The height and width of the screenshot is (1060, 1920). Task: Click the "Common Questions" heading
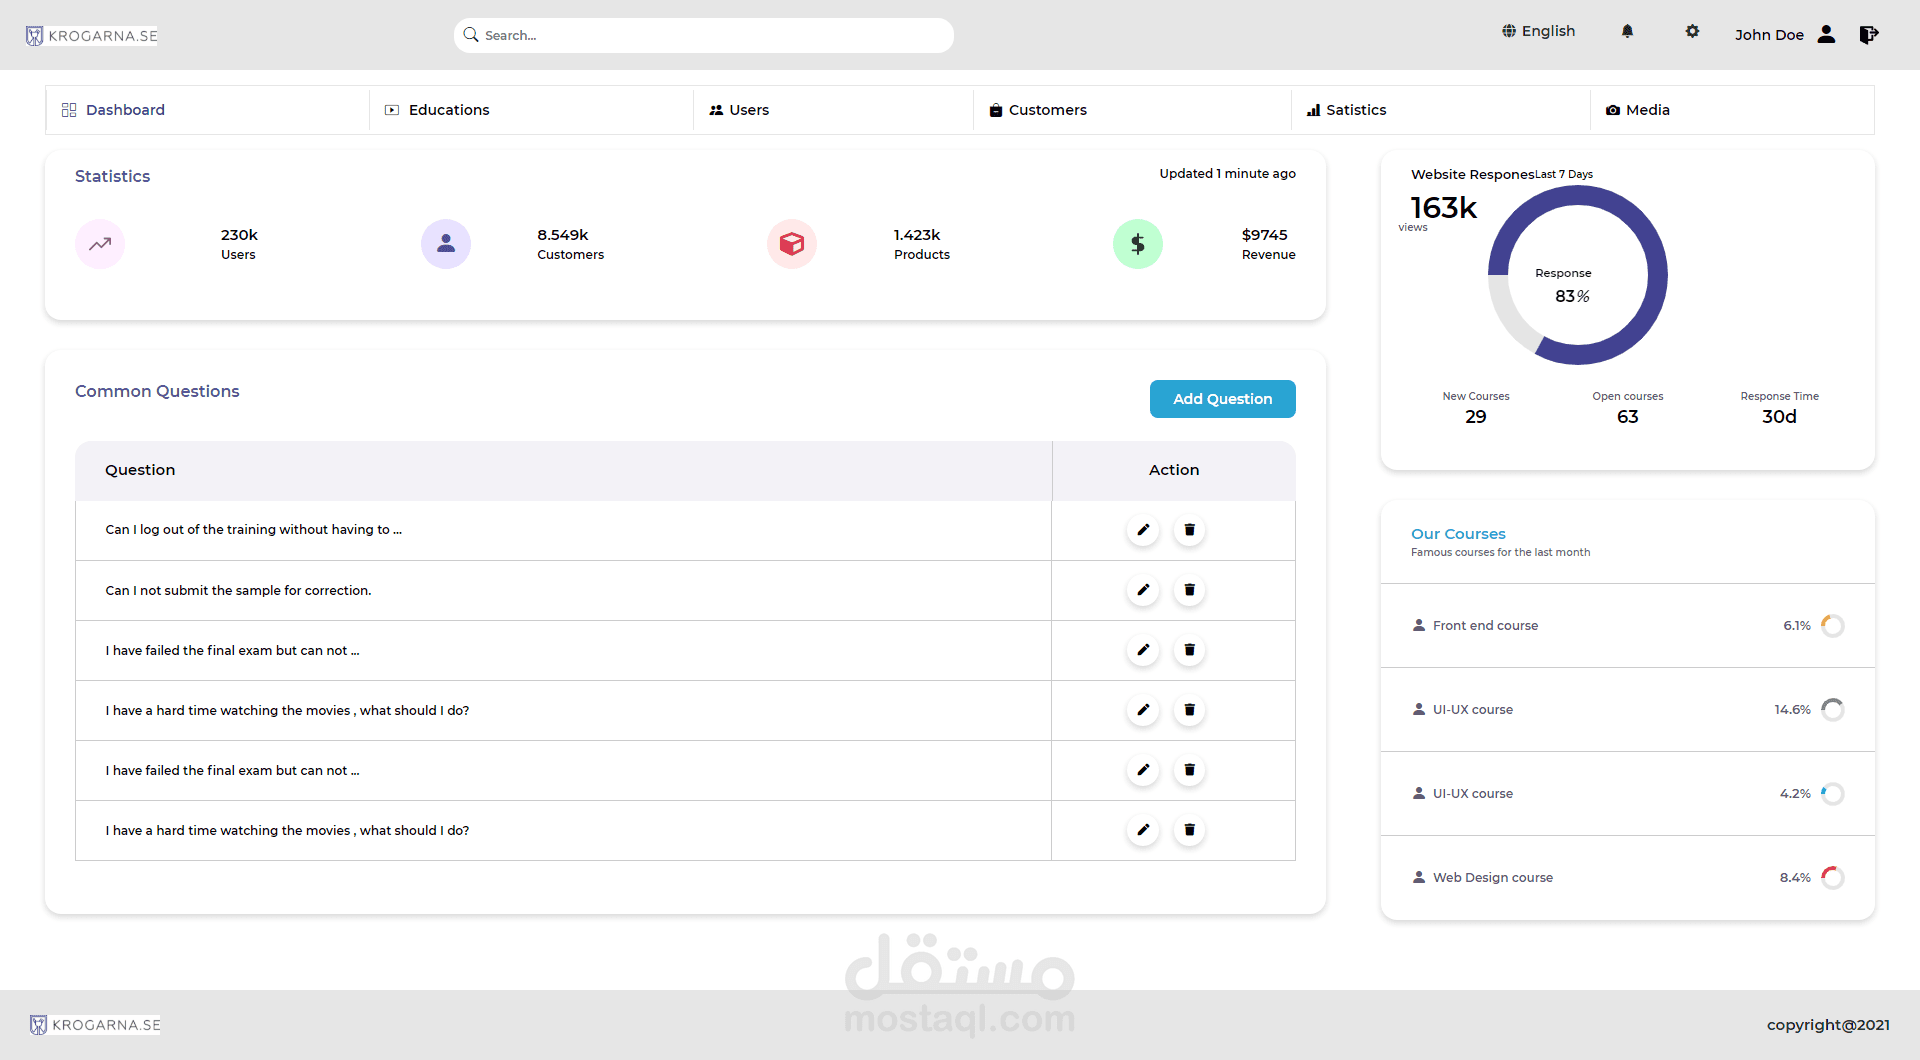click(157, 392)
